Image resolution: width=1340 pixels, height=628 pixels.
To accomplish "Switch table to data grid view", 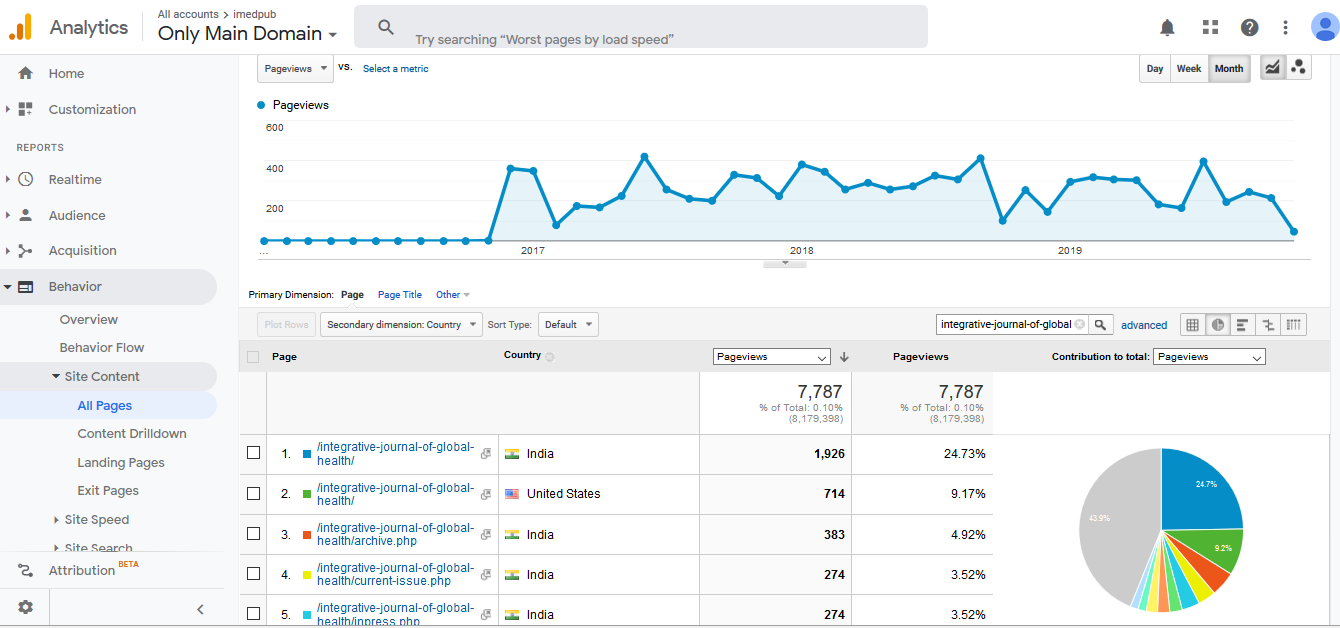I will pos(1192,325).
